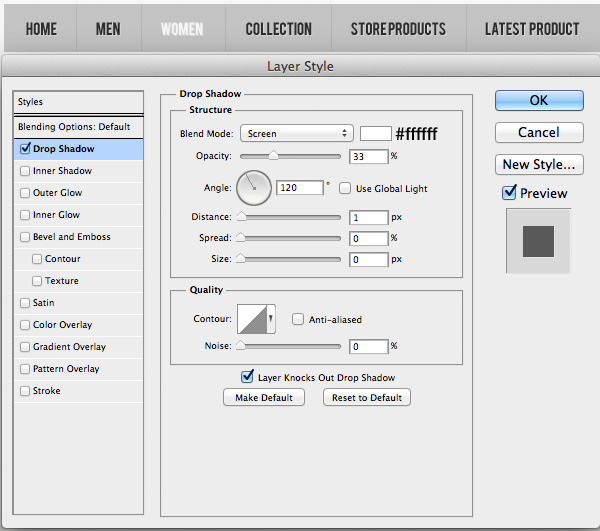
Task: Click the Noise value field
Action: pyautogui.click(x=368, y=346)
